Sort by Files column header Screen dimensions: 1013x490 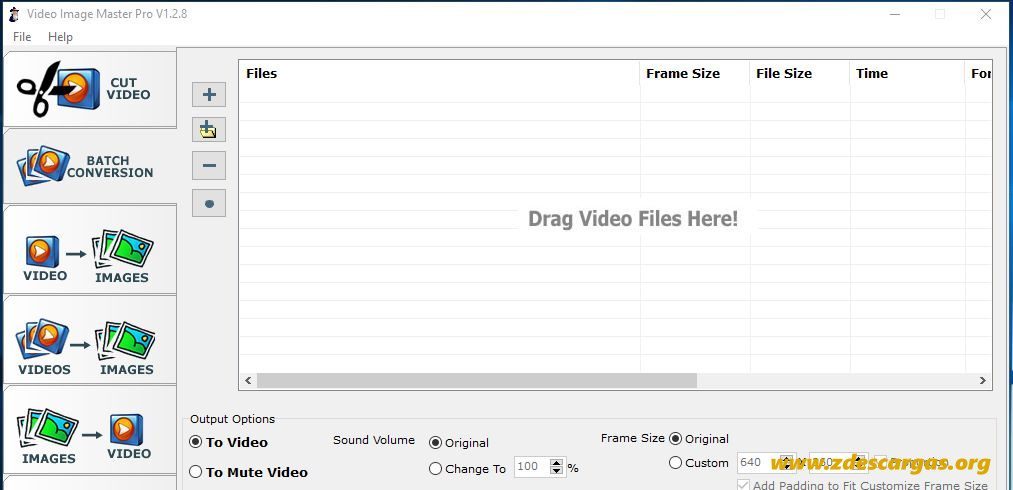[x=439, y=74]
